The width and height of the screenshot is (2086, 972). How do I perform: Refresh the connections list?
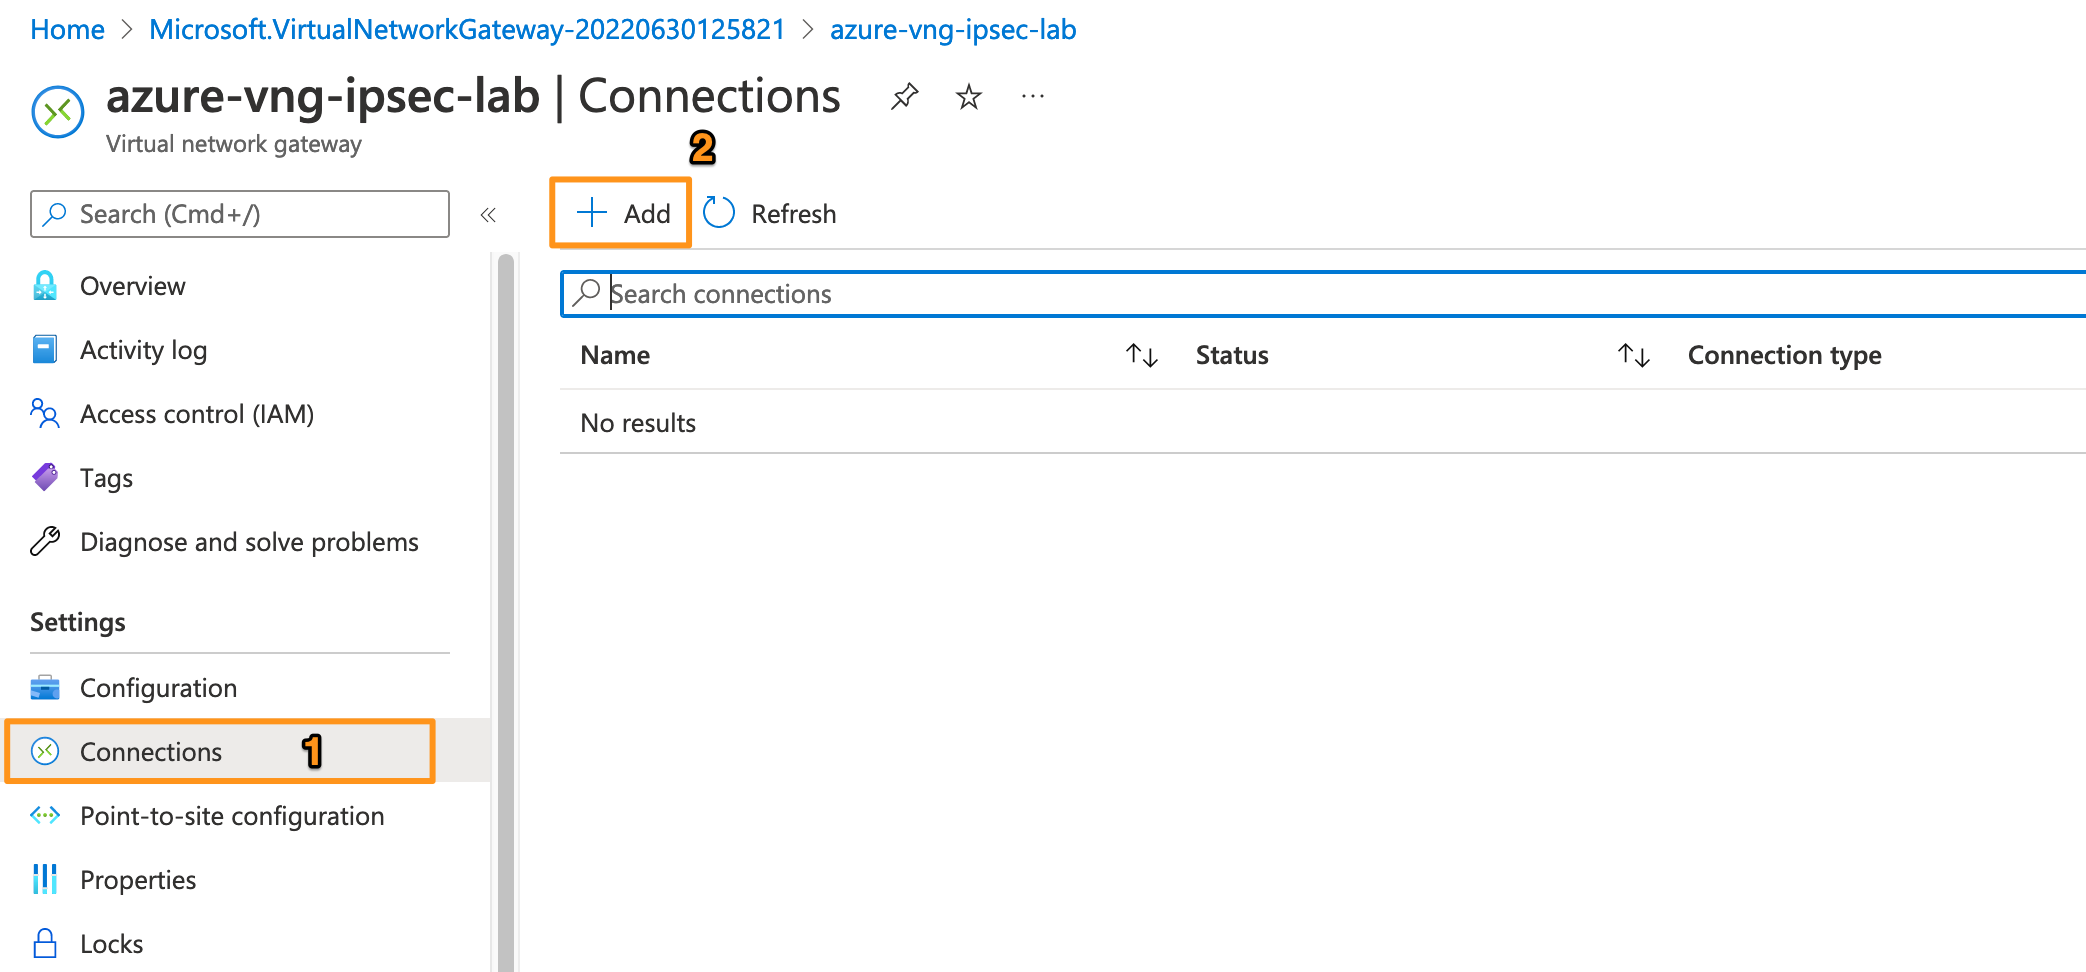point(769,213)
